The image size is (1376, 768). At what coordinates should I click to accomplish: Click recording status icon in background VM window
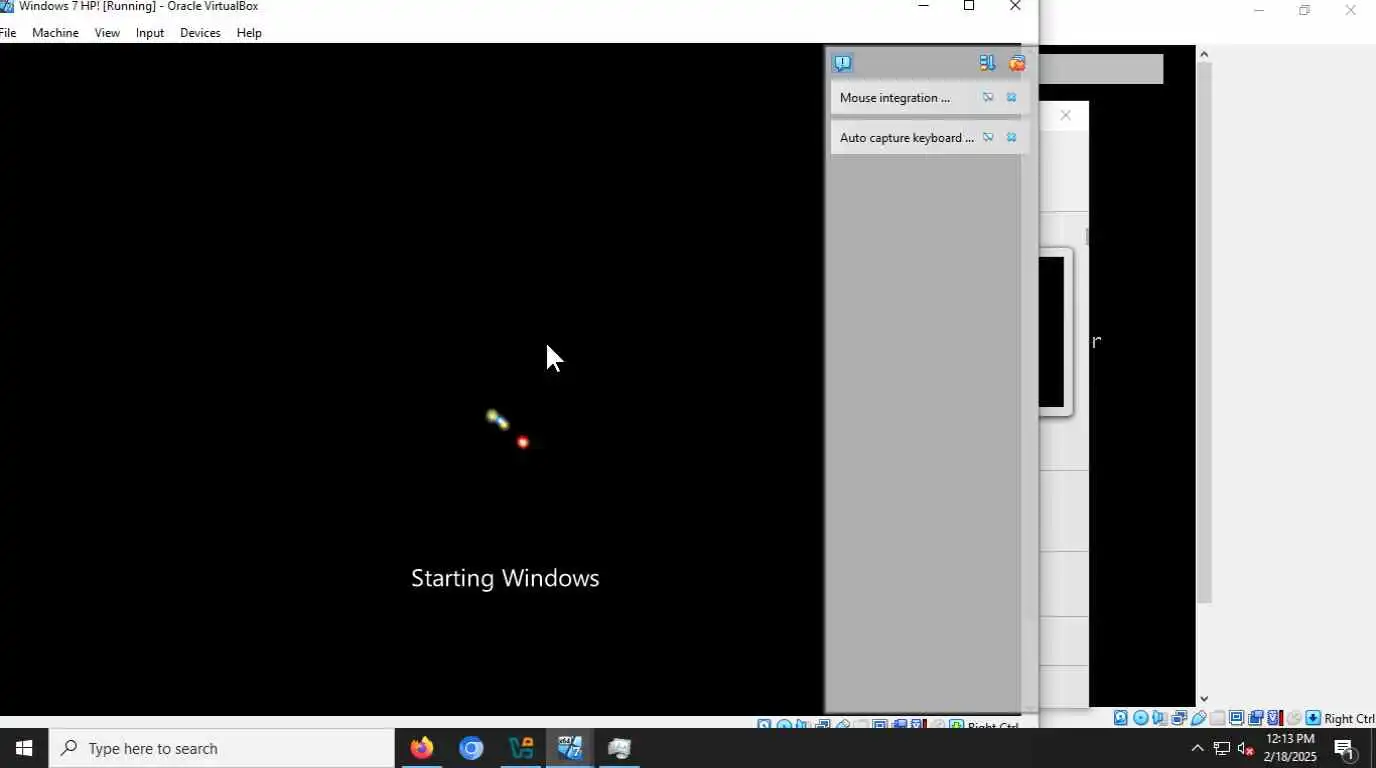1255,718
